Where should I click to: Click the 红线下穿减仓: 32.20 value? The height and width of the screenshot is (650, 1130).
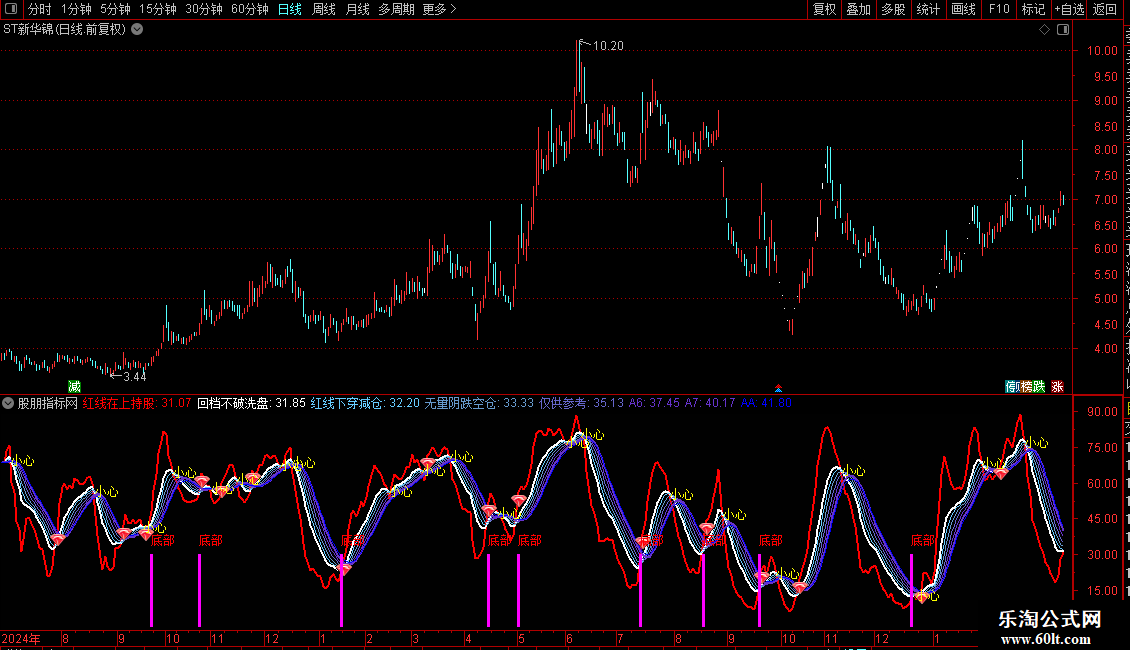pyautogui.click(x=365, y=403)
